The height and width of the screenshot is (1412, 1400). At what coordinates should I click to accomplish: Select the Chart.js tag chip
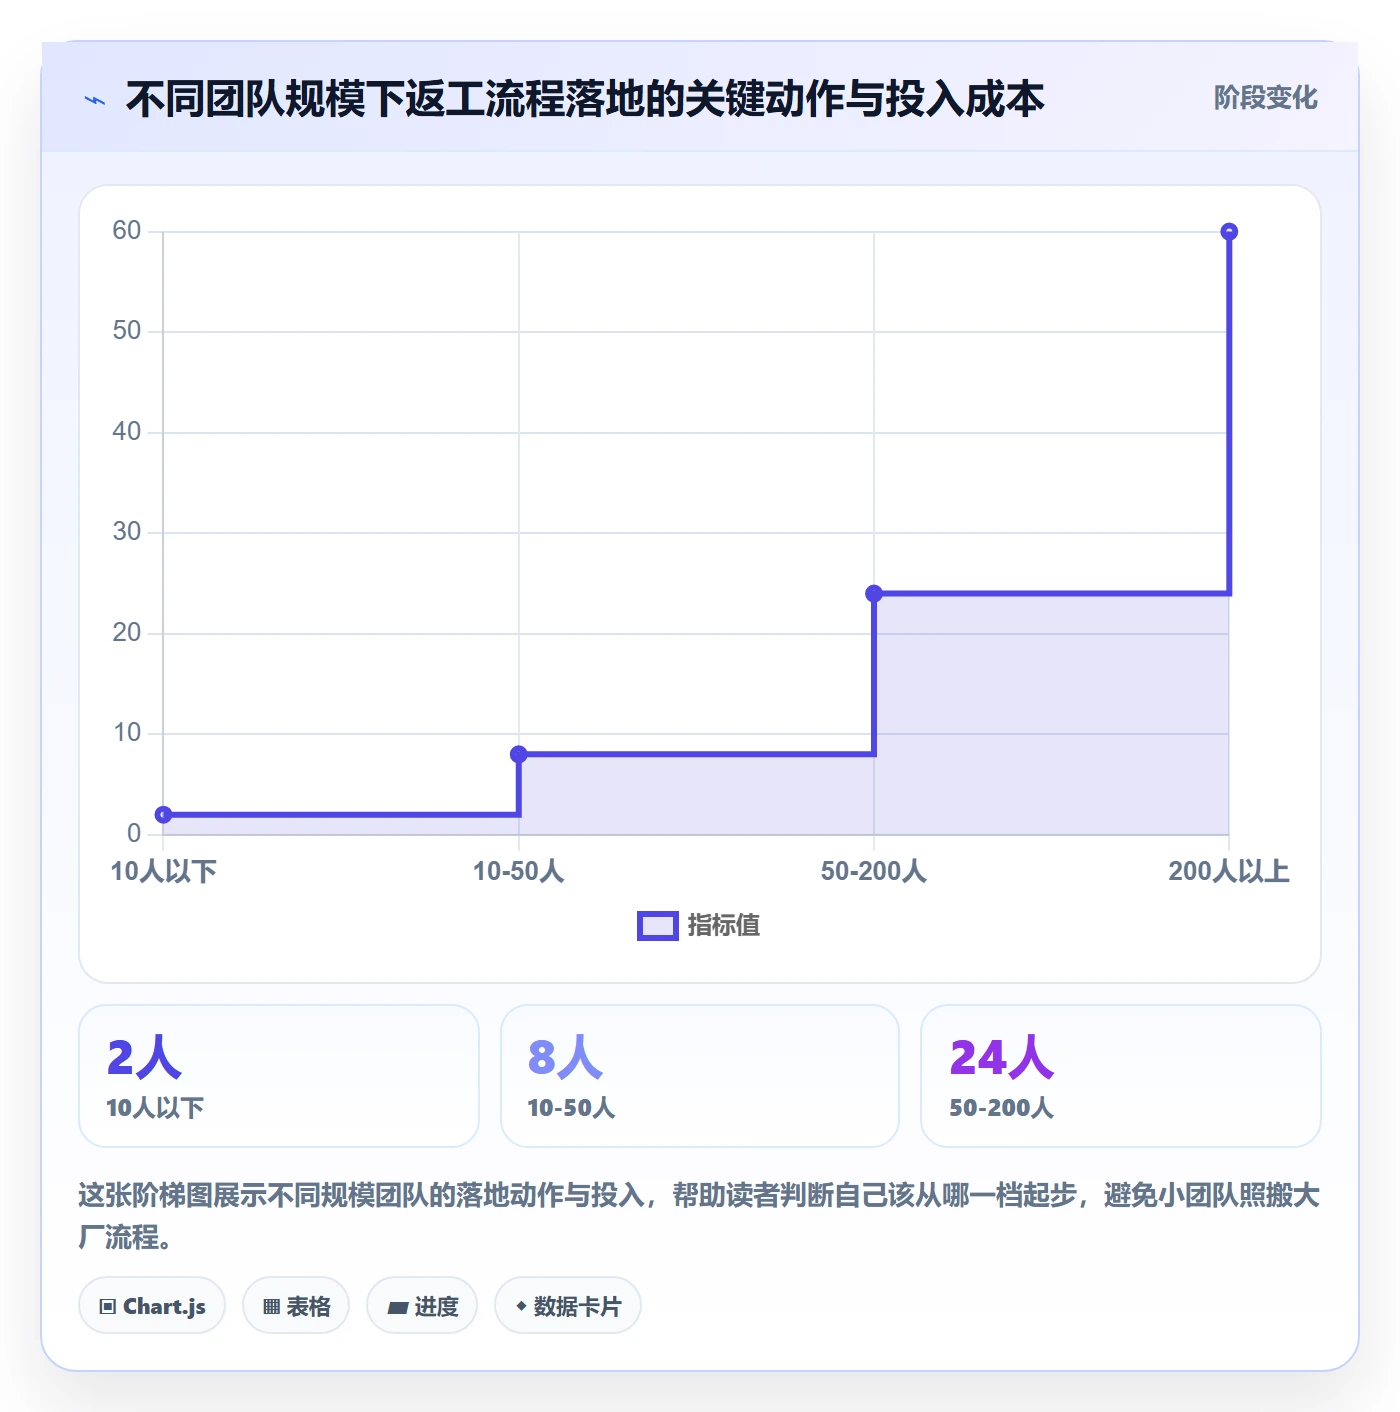pyautogui.click(x=152, y=1306)
